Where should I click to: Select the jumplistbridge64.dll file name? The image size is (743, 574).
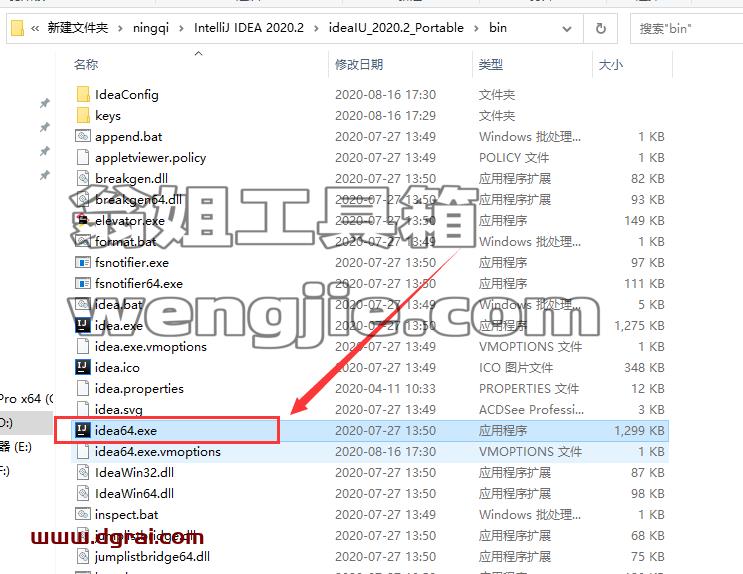(152, 556)
